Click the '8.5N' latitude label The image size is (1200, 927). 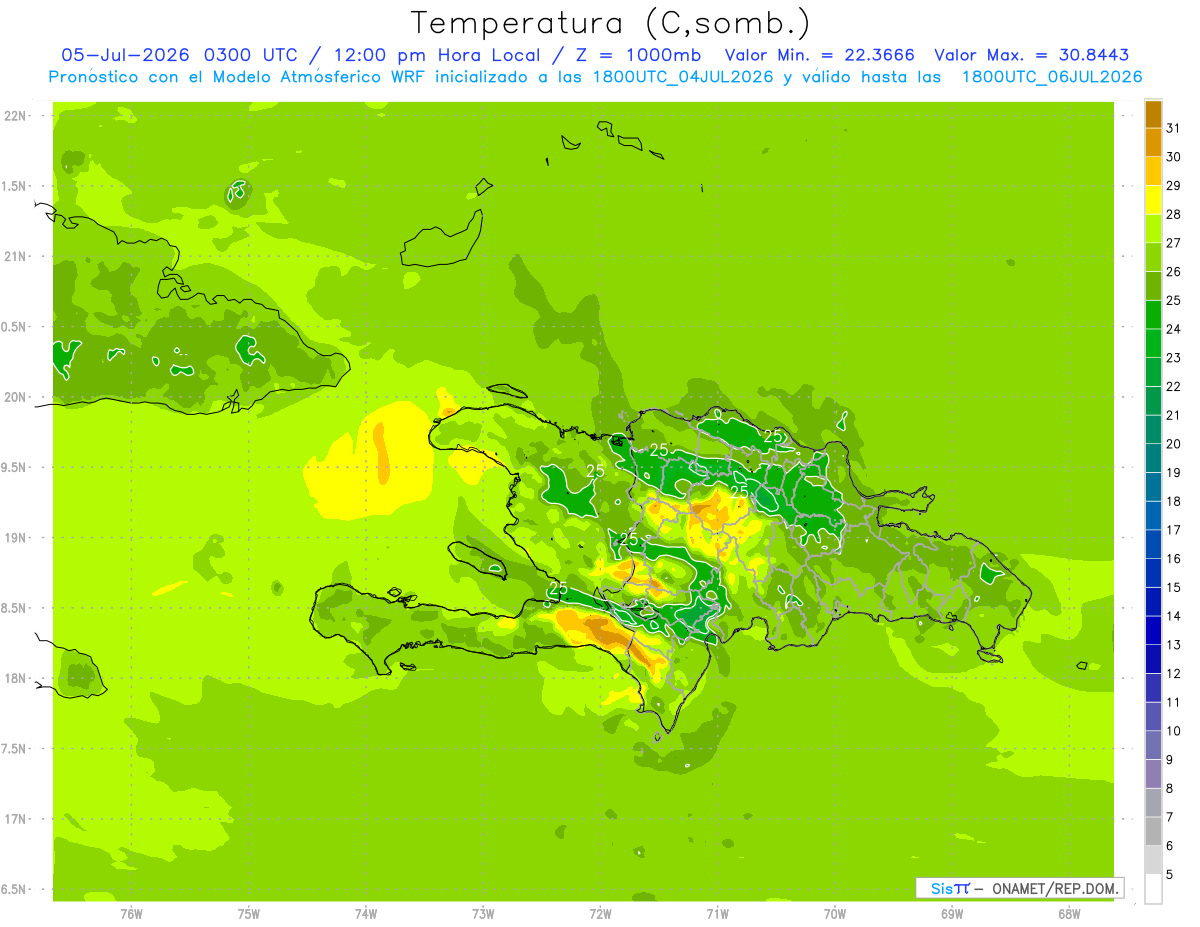click(x=14, y=608)
